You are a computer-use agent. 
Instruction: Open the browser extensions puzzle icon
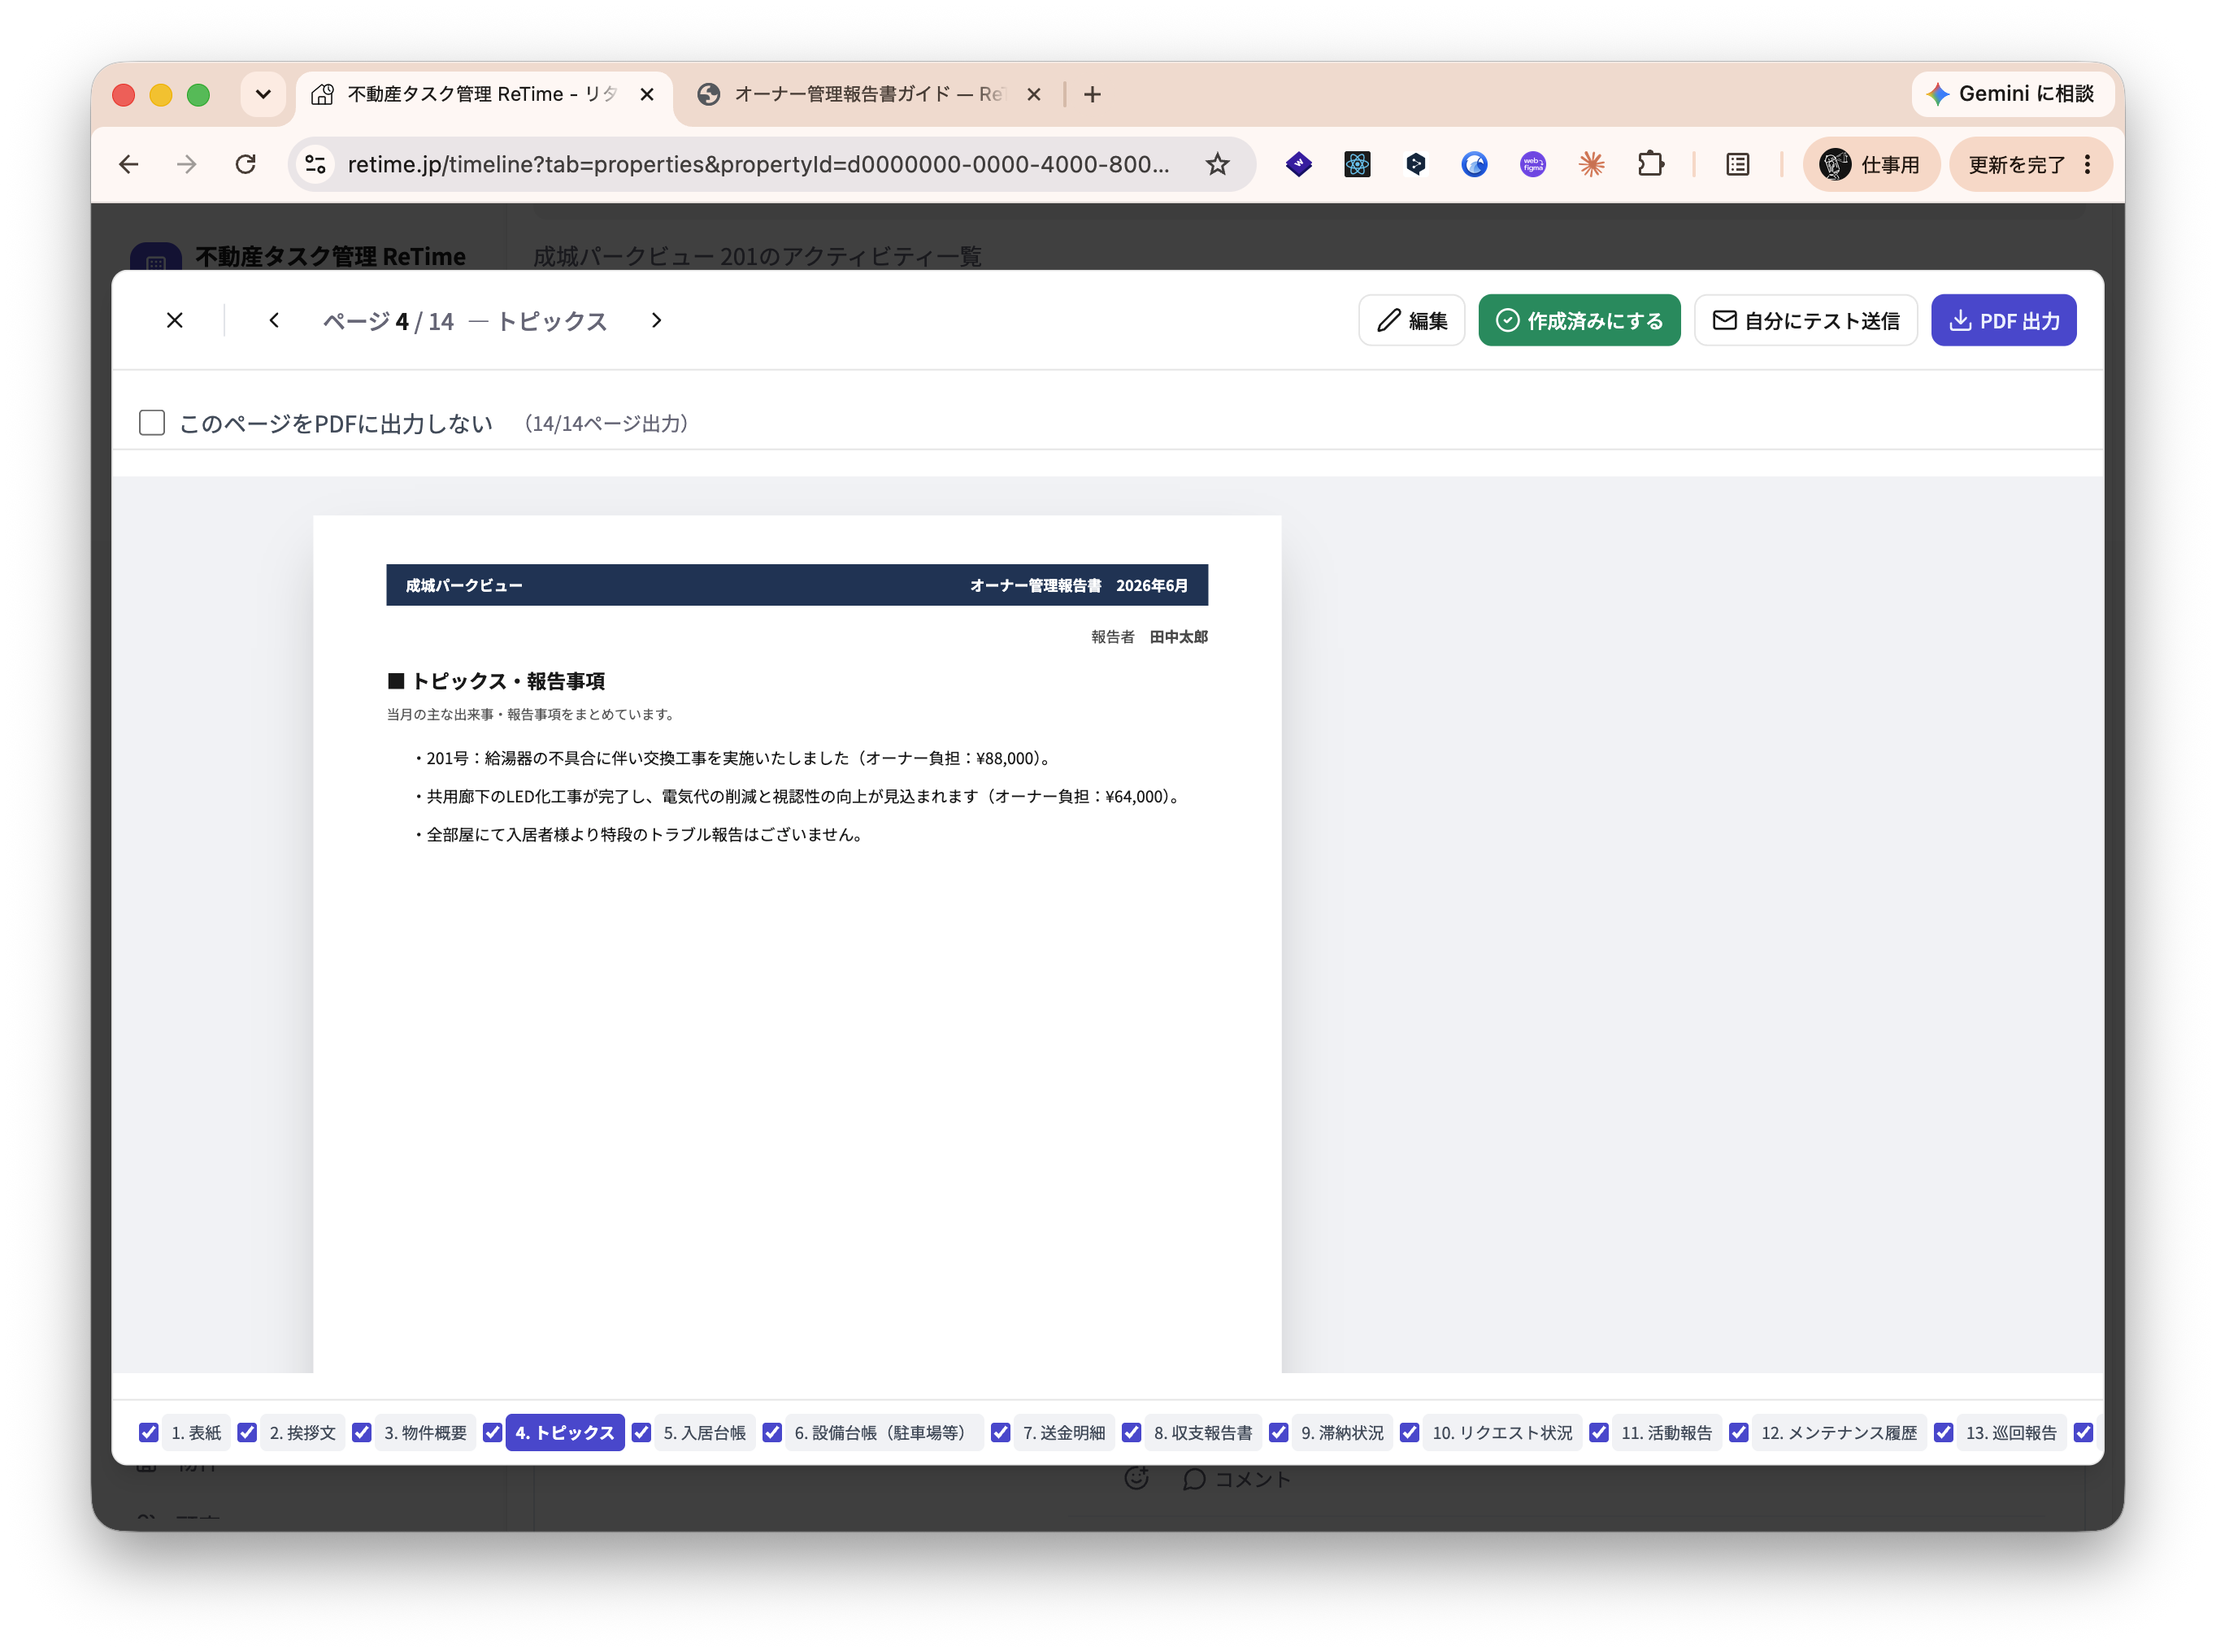click(1650, 164)
